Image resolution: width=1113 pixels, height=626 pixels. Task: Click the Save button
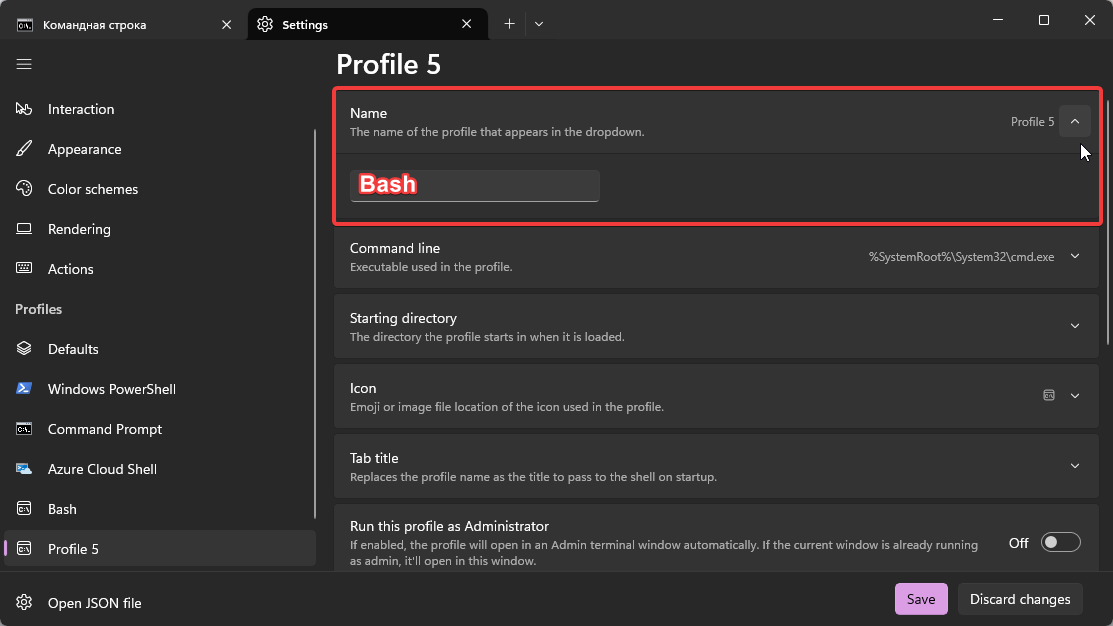pos(920,599)
